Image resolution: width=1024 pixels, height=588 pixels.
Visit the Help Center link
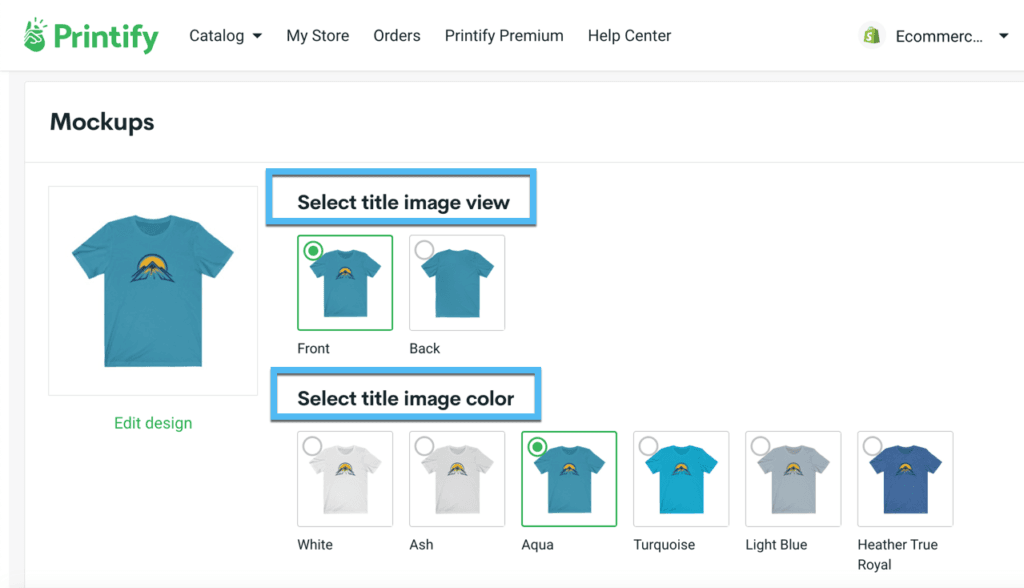click(x=630, y=36)
